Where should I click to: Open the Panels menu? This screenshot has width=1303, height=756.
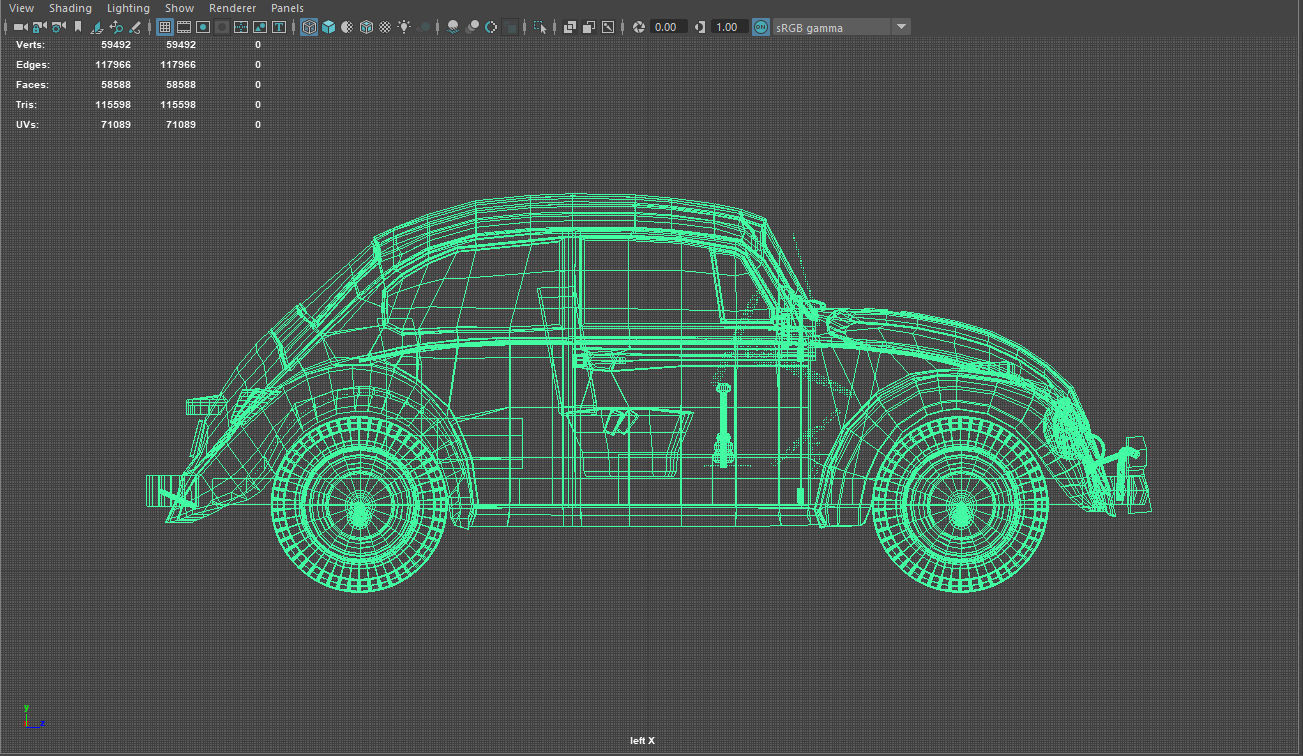tap(287, 8)
